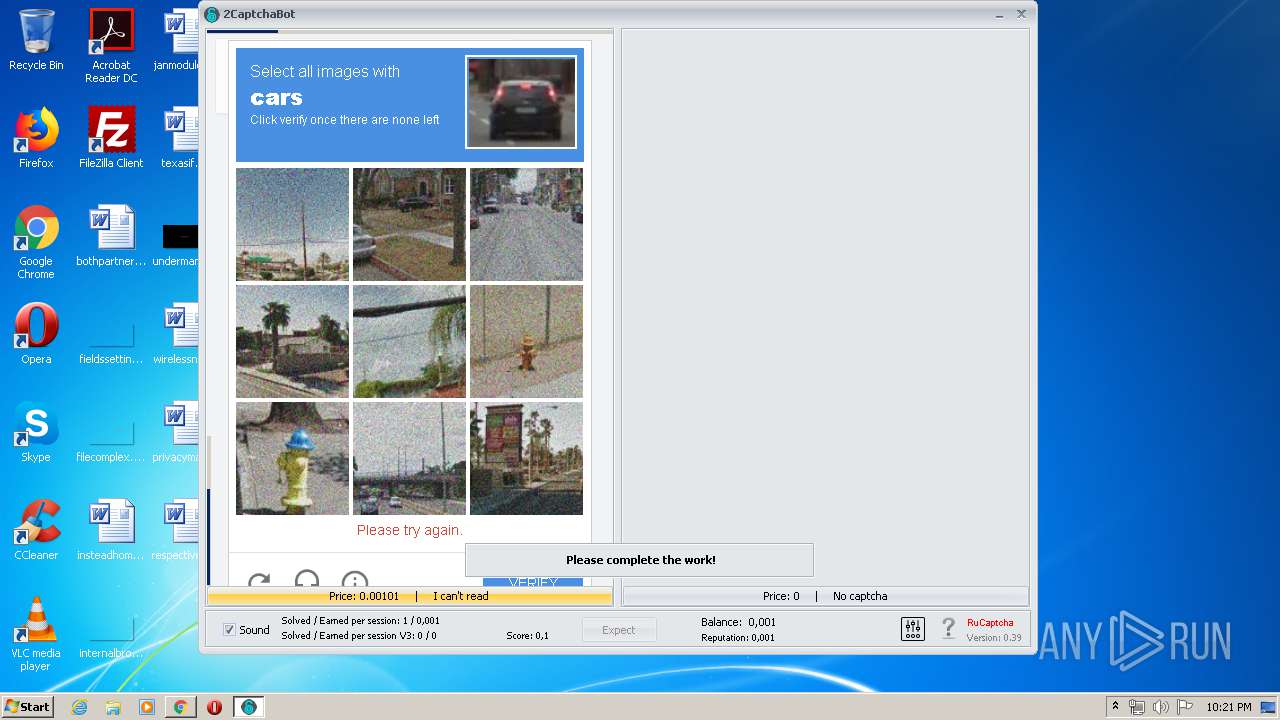The height and width of the screenshot is (720, 1280).
Task: Select the bothpartner Word document icon
Action: click(x=111, y=236)
